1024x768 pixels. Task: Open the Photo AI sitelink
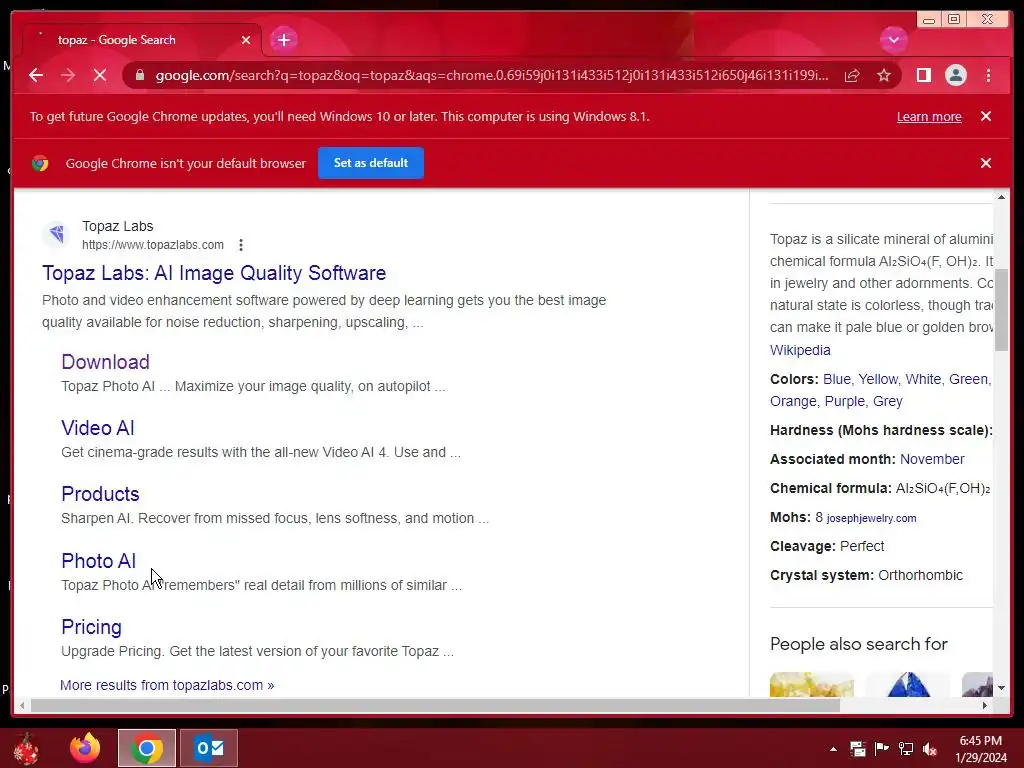(98, 560)
